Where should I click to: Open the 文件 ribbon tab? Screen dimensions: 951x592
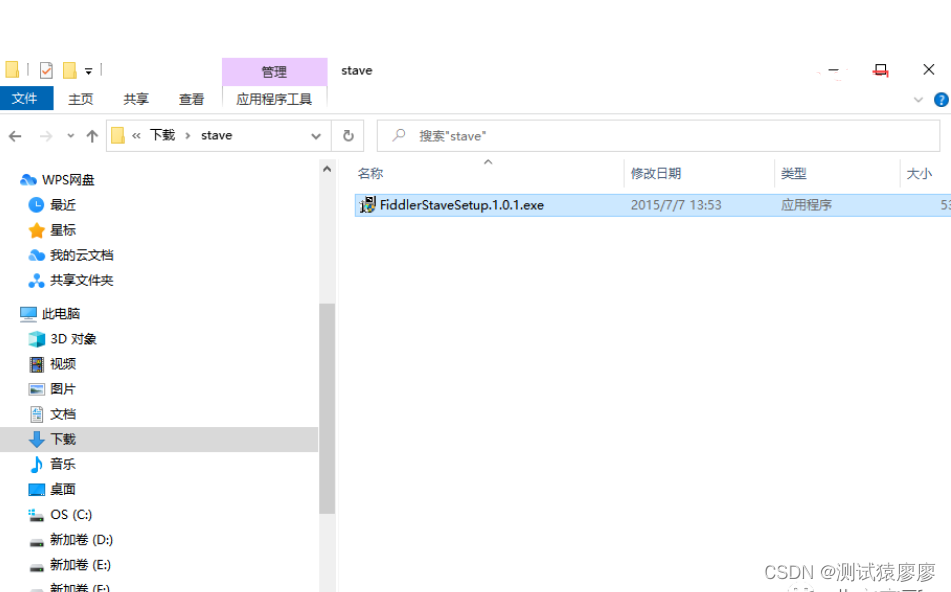(26, 98)
